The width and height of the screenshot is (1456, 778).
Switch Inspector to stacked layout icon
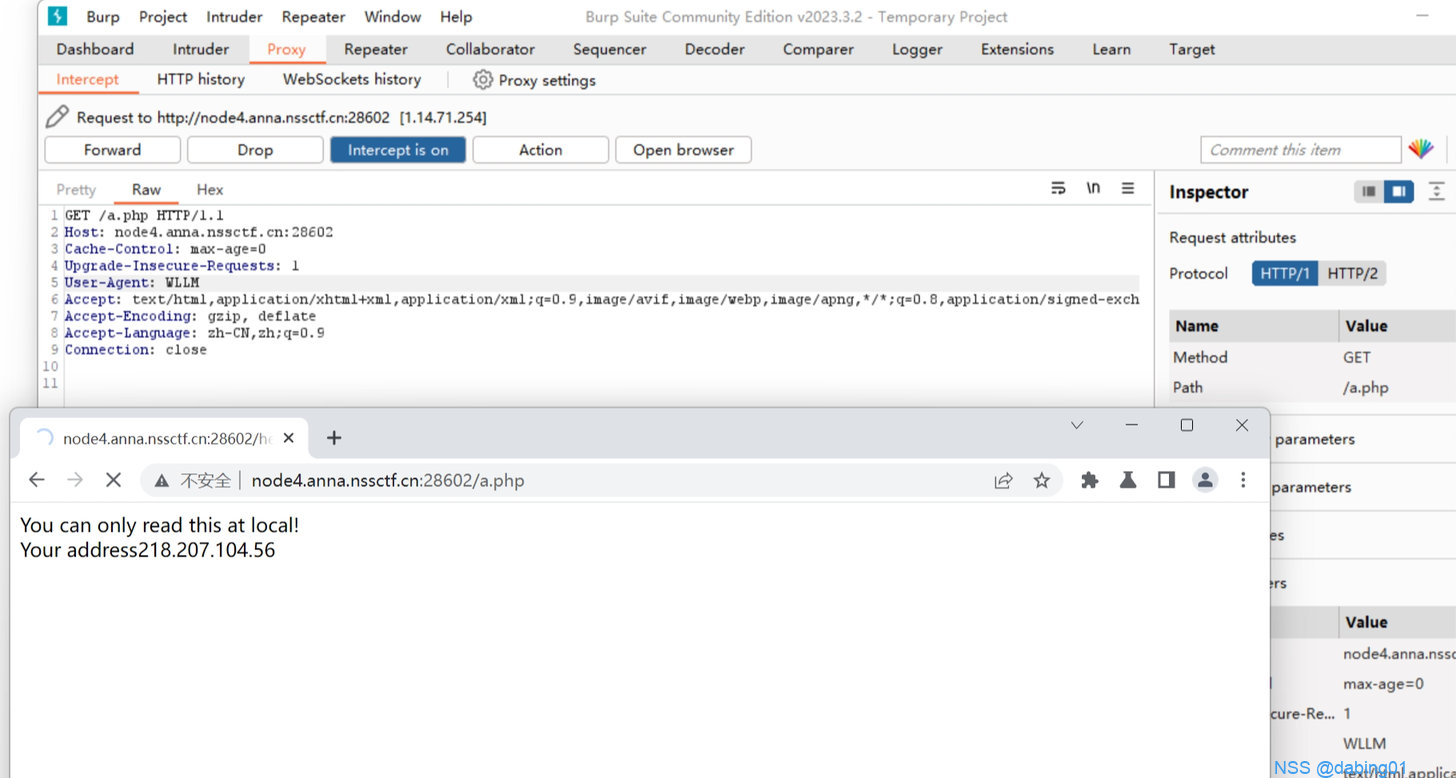click(x=1369, y=192)
